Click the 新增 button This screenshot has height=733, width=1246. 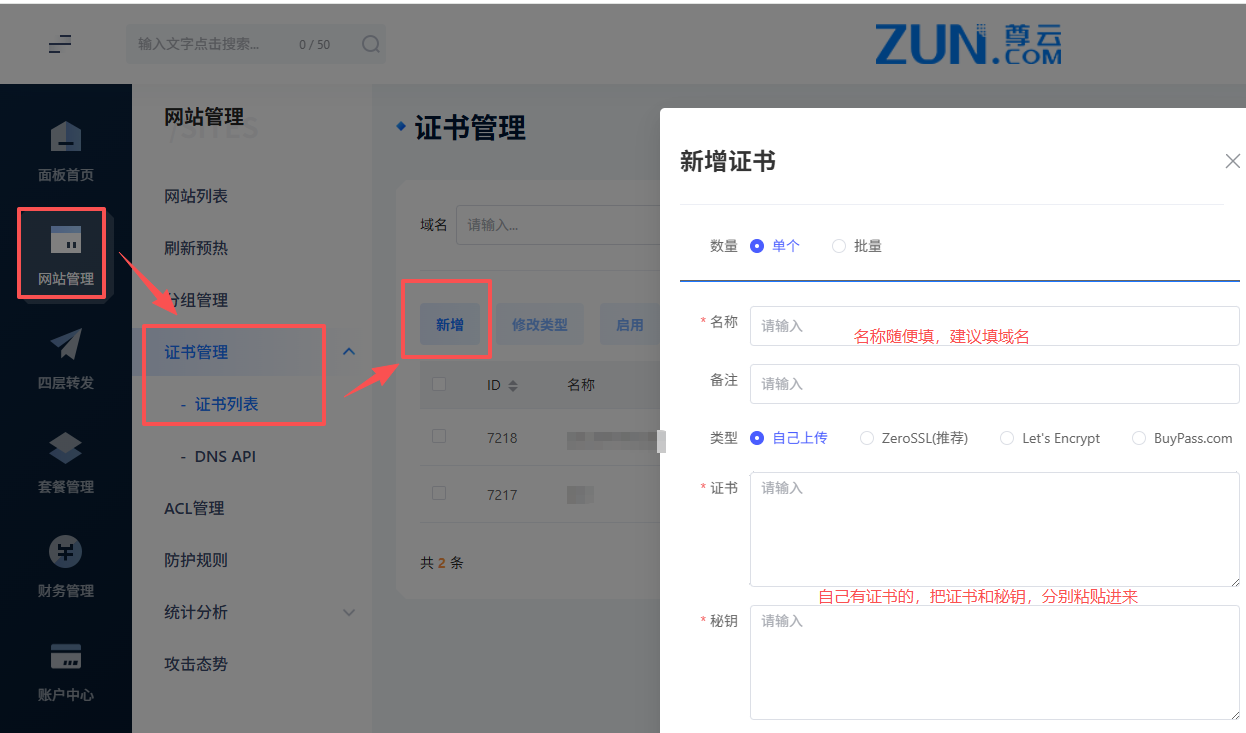click(x=450, y=325)
